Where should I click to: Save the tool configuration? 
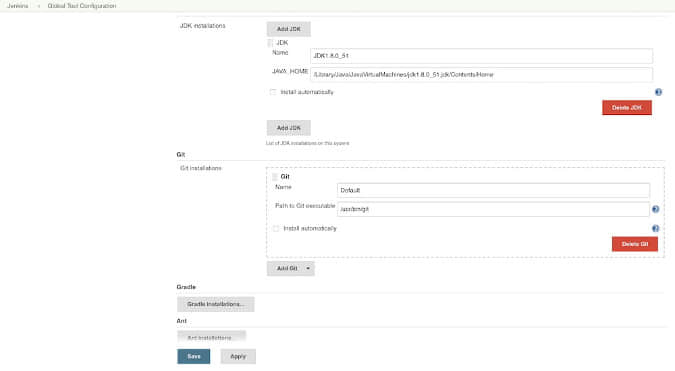pos(194,356)
